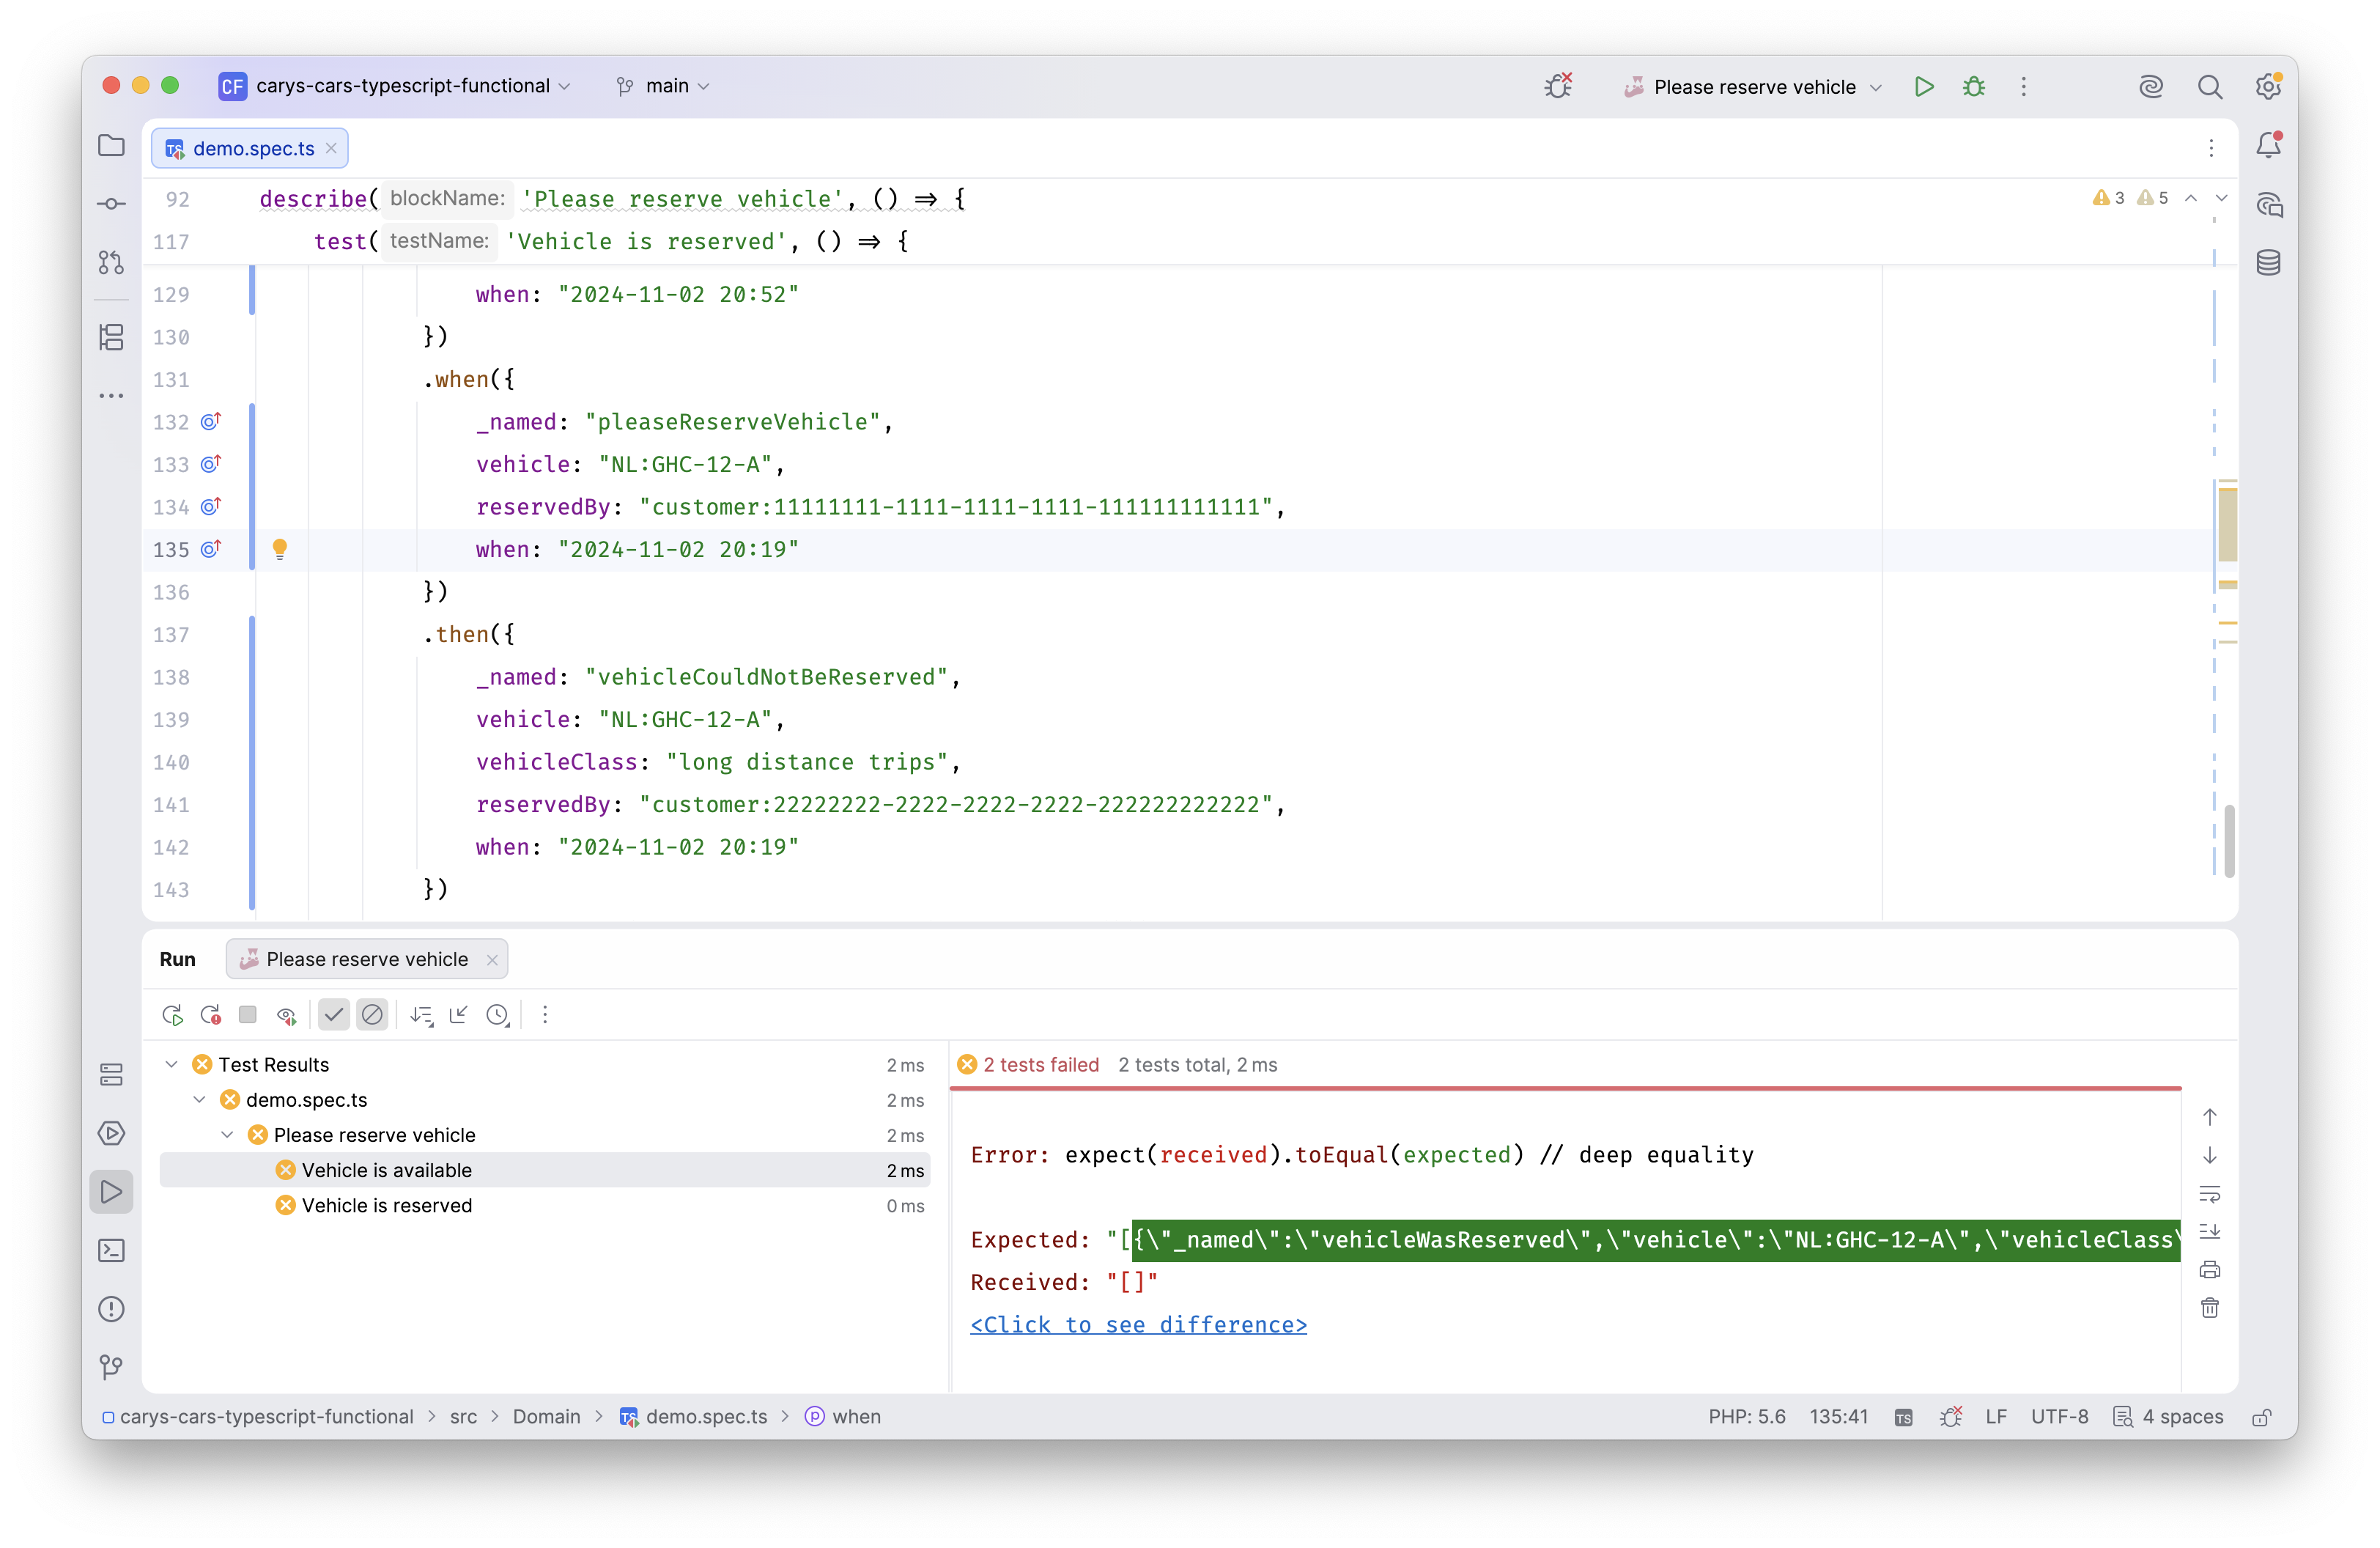Open the Commit tool window icon
The image size is (2380, 1548).
111,204
